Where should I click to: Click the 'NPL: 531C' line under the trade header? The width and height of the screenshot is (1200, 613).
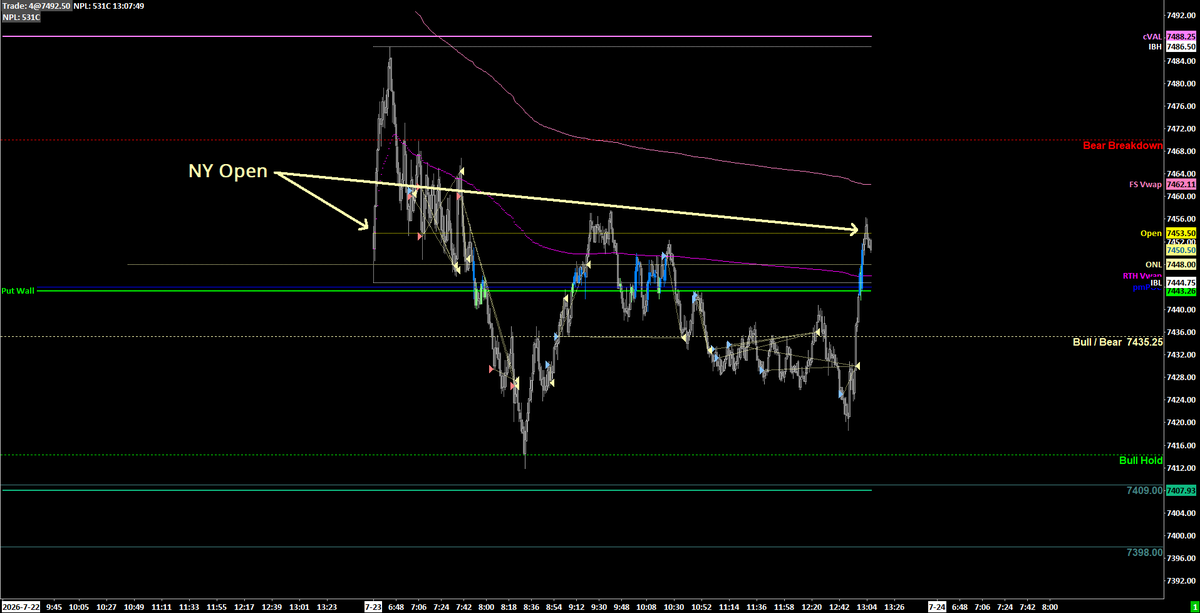(21, 17)
